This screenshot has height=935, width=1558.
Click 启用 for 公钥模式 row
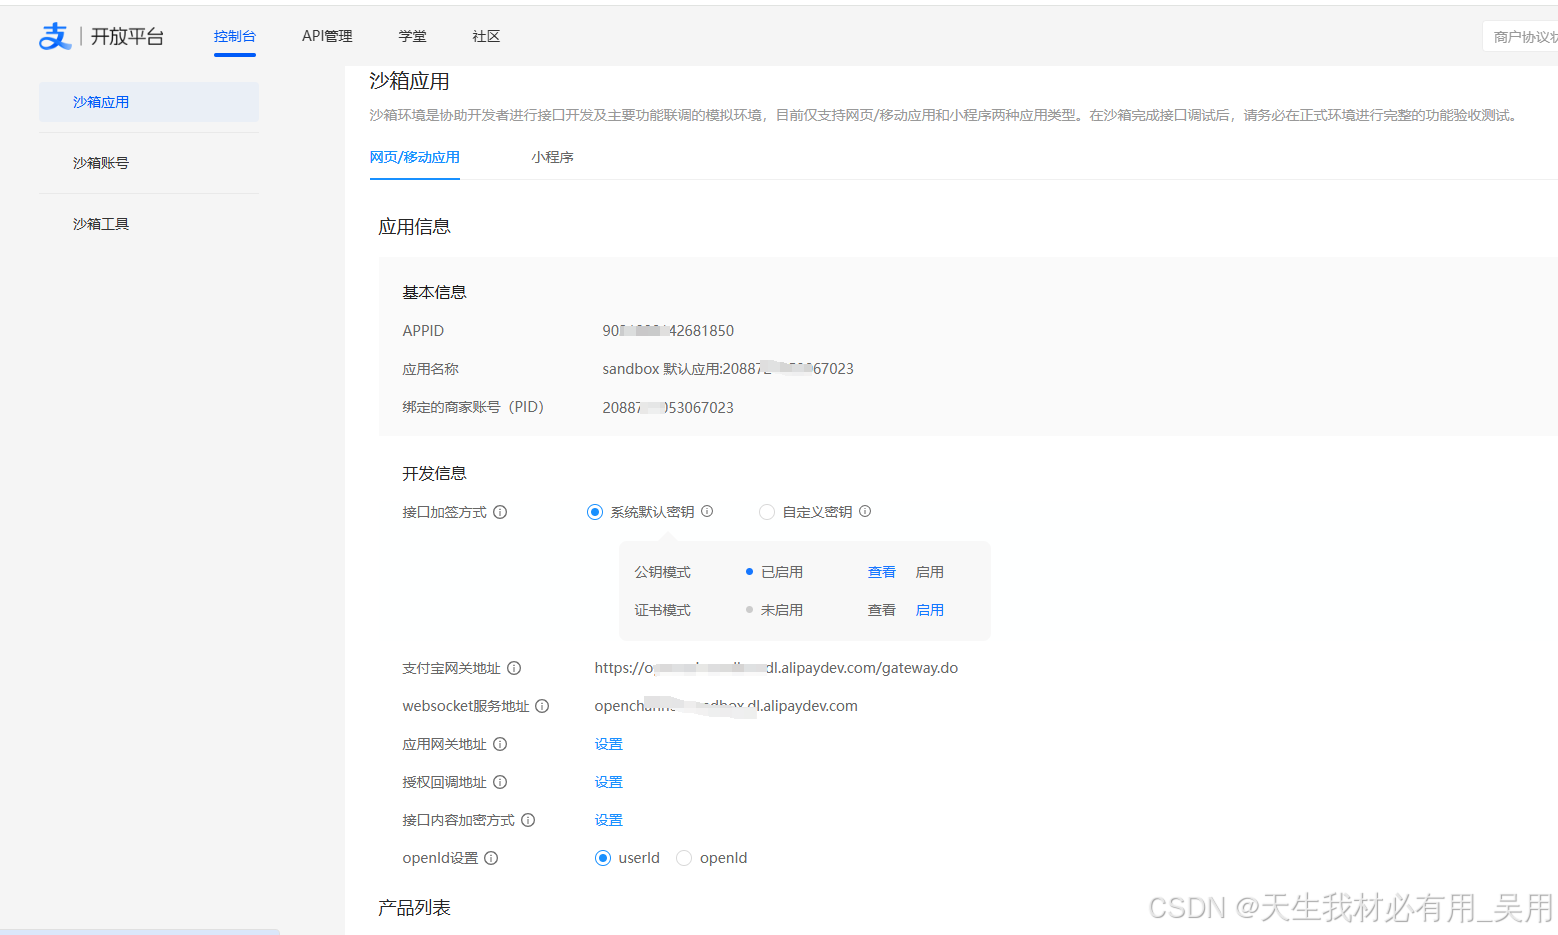[930, 572]
